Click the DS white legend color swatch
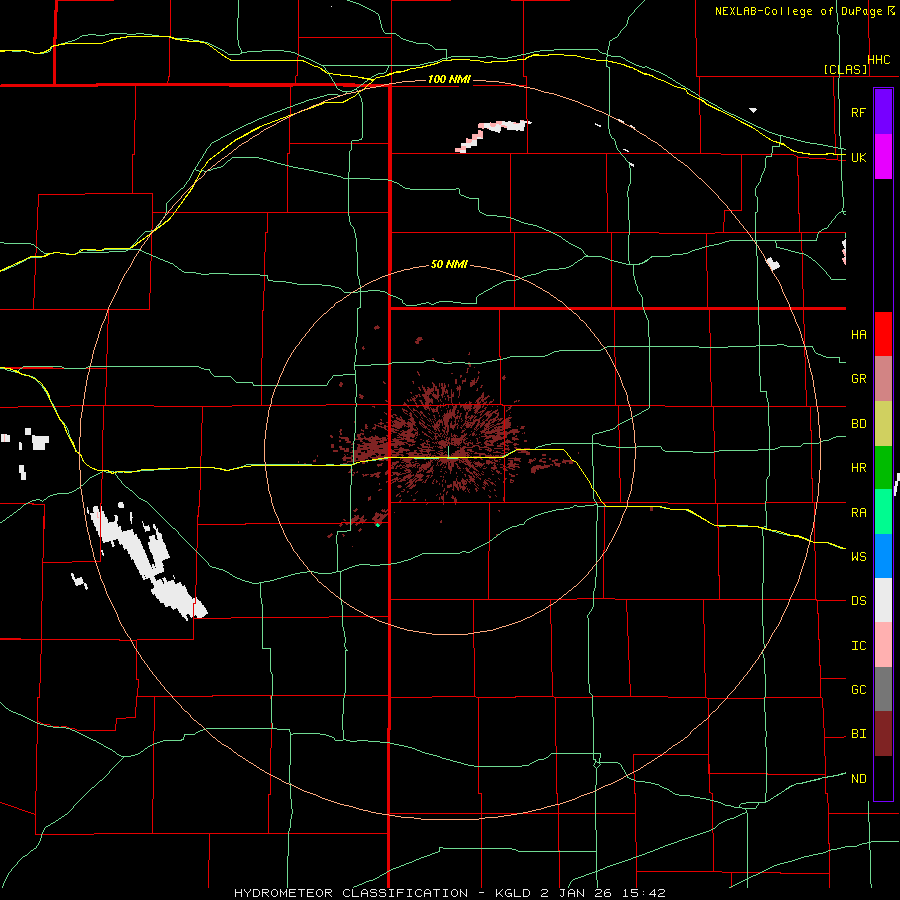The width and height of the screenshot is (900, 900). [883, 600]
